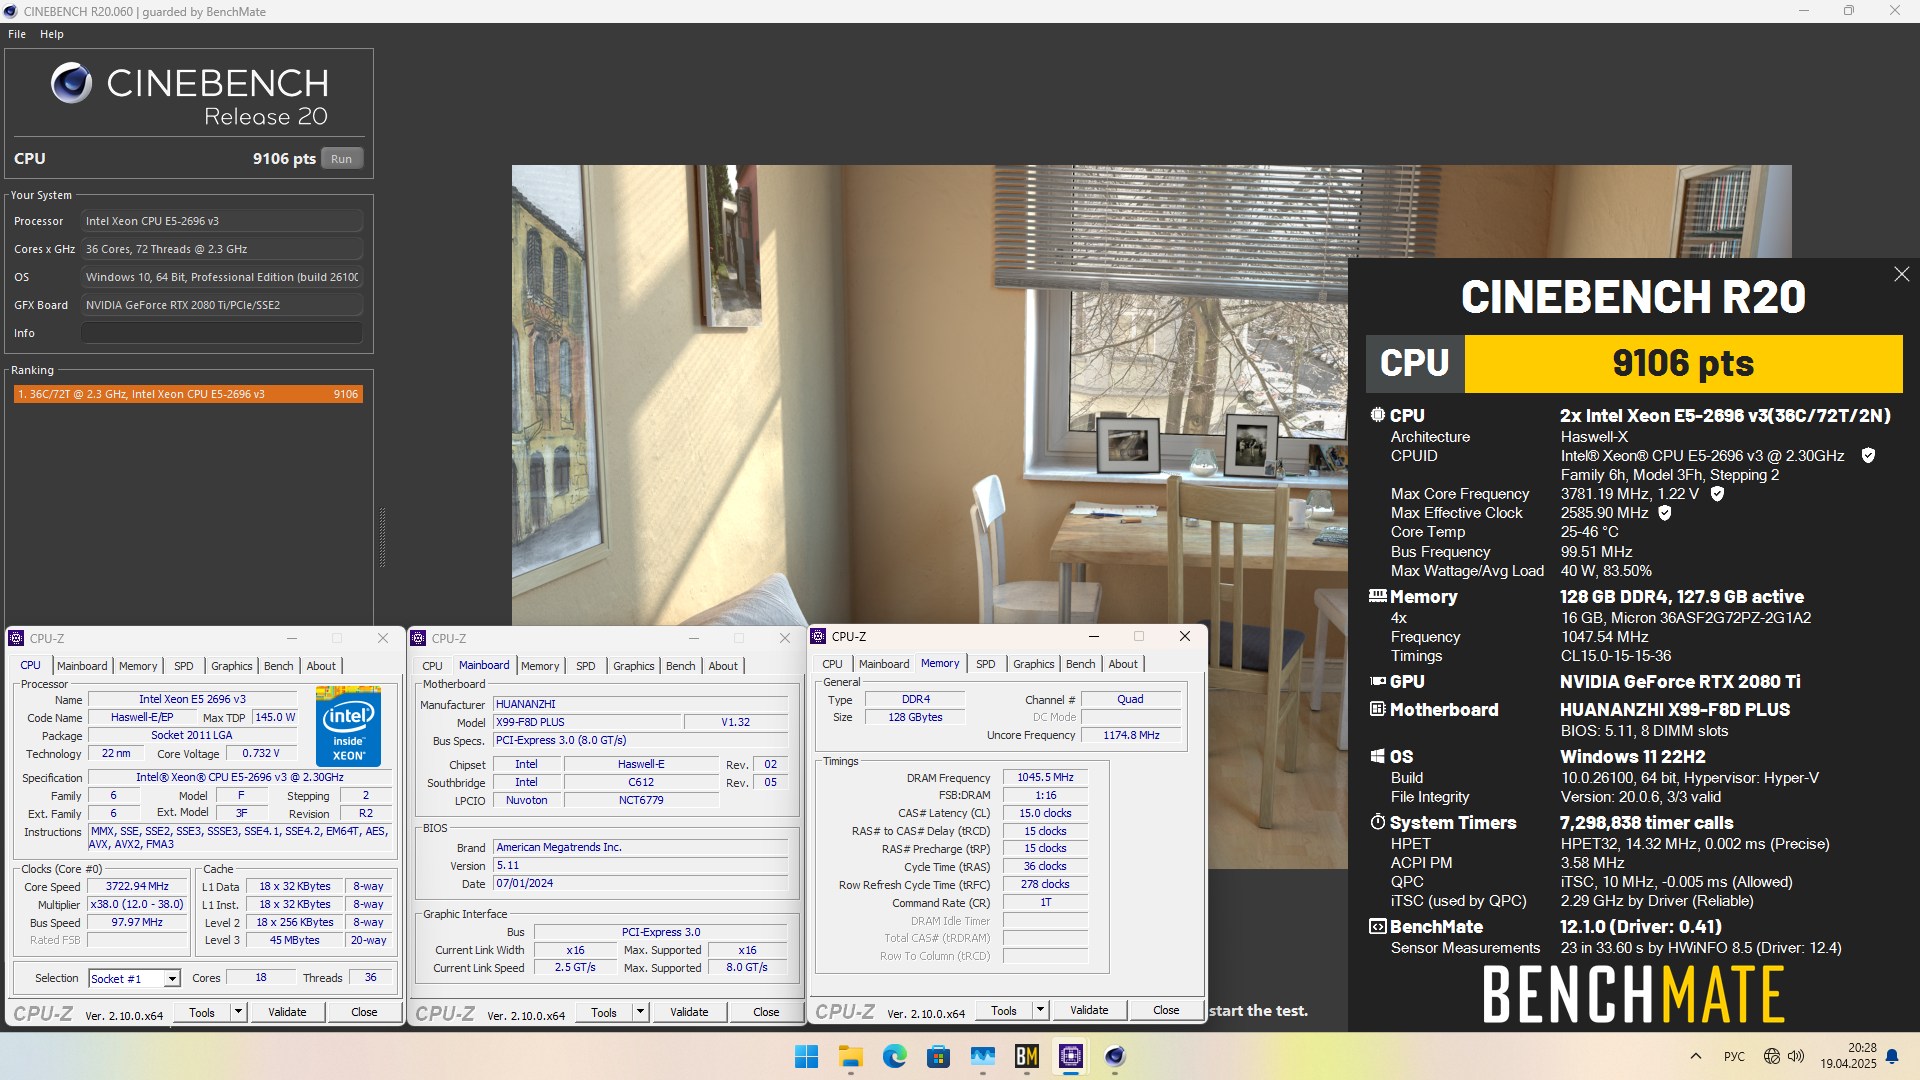
Task: Click Memory CPU-Z window title icon
Action: [819, 636]
